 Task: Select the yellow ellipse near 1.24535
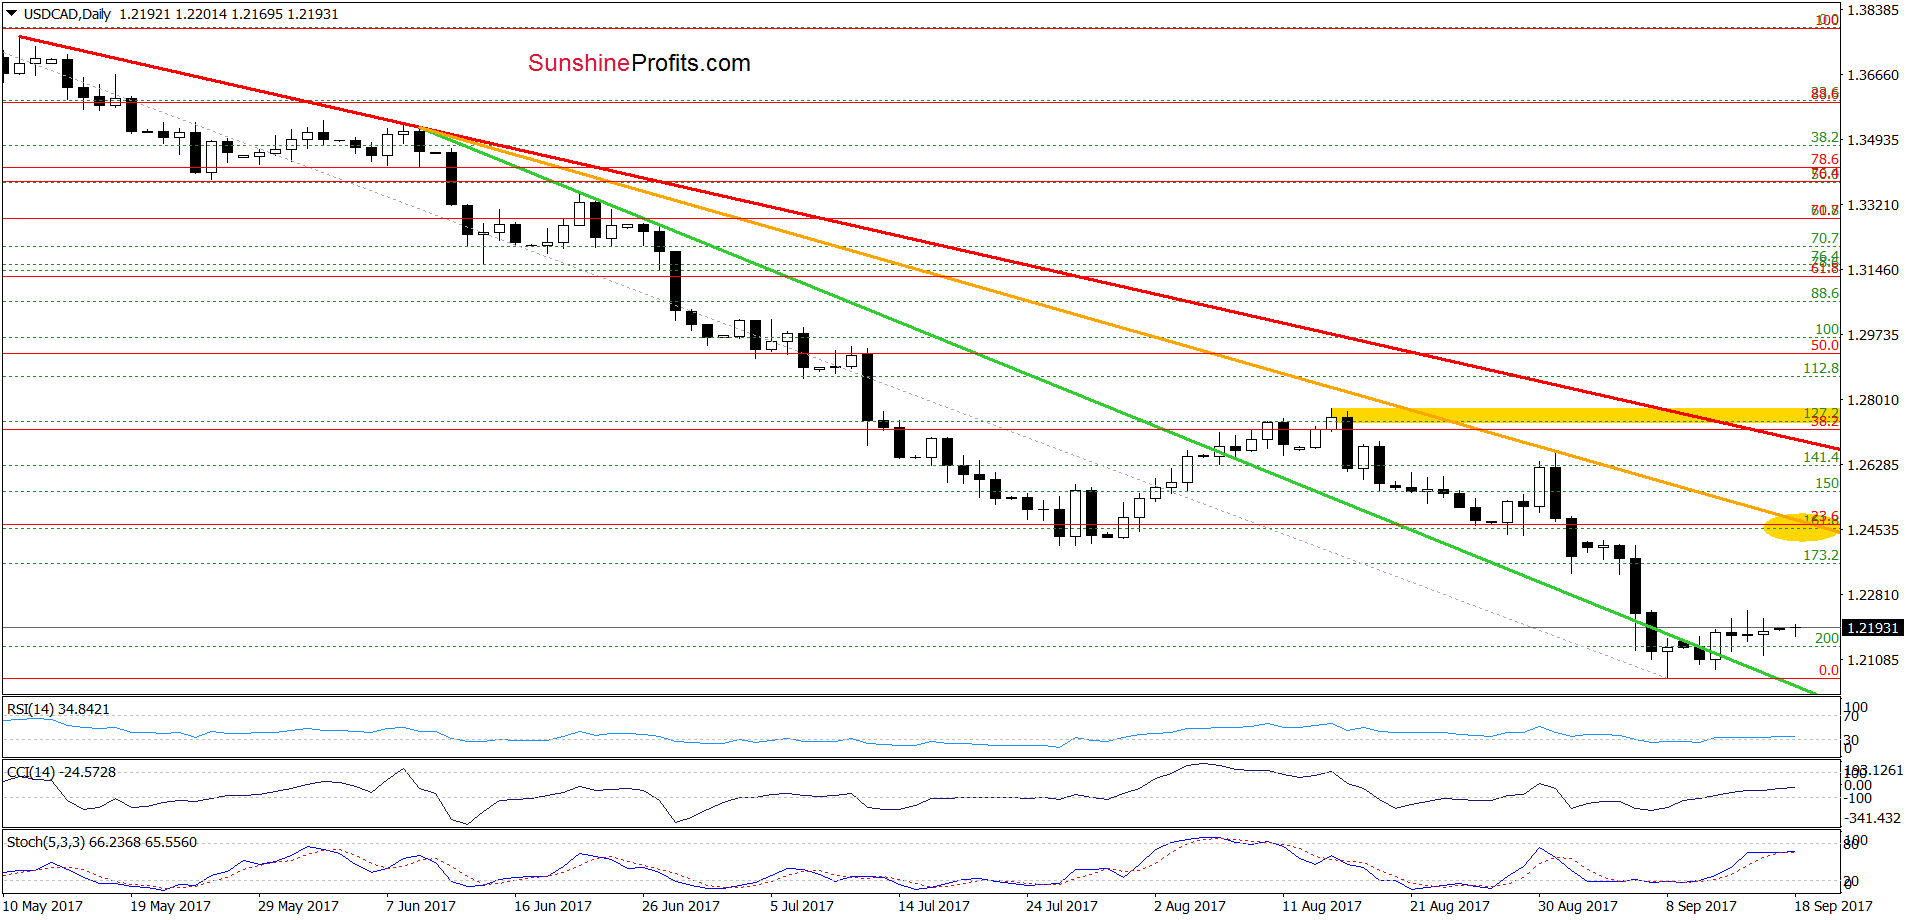point(1800,527)
